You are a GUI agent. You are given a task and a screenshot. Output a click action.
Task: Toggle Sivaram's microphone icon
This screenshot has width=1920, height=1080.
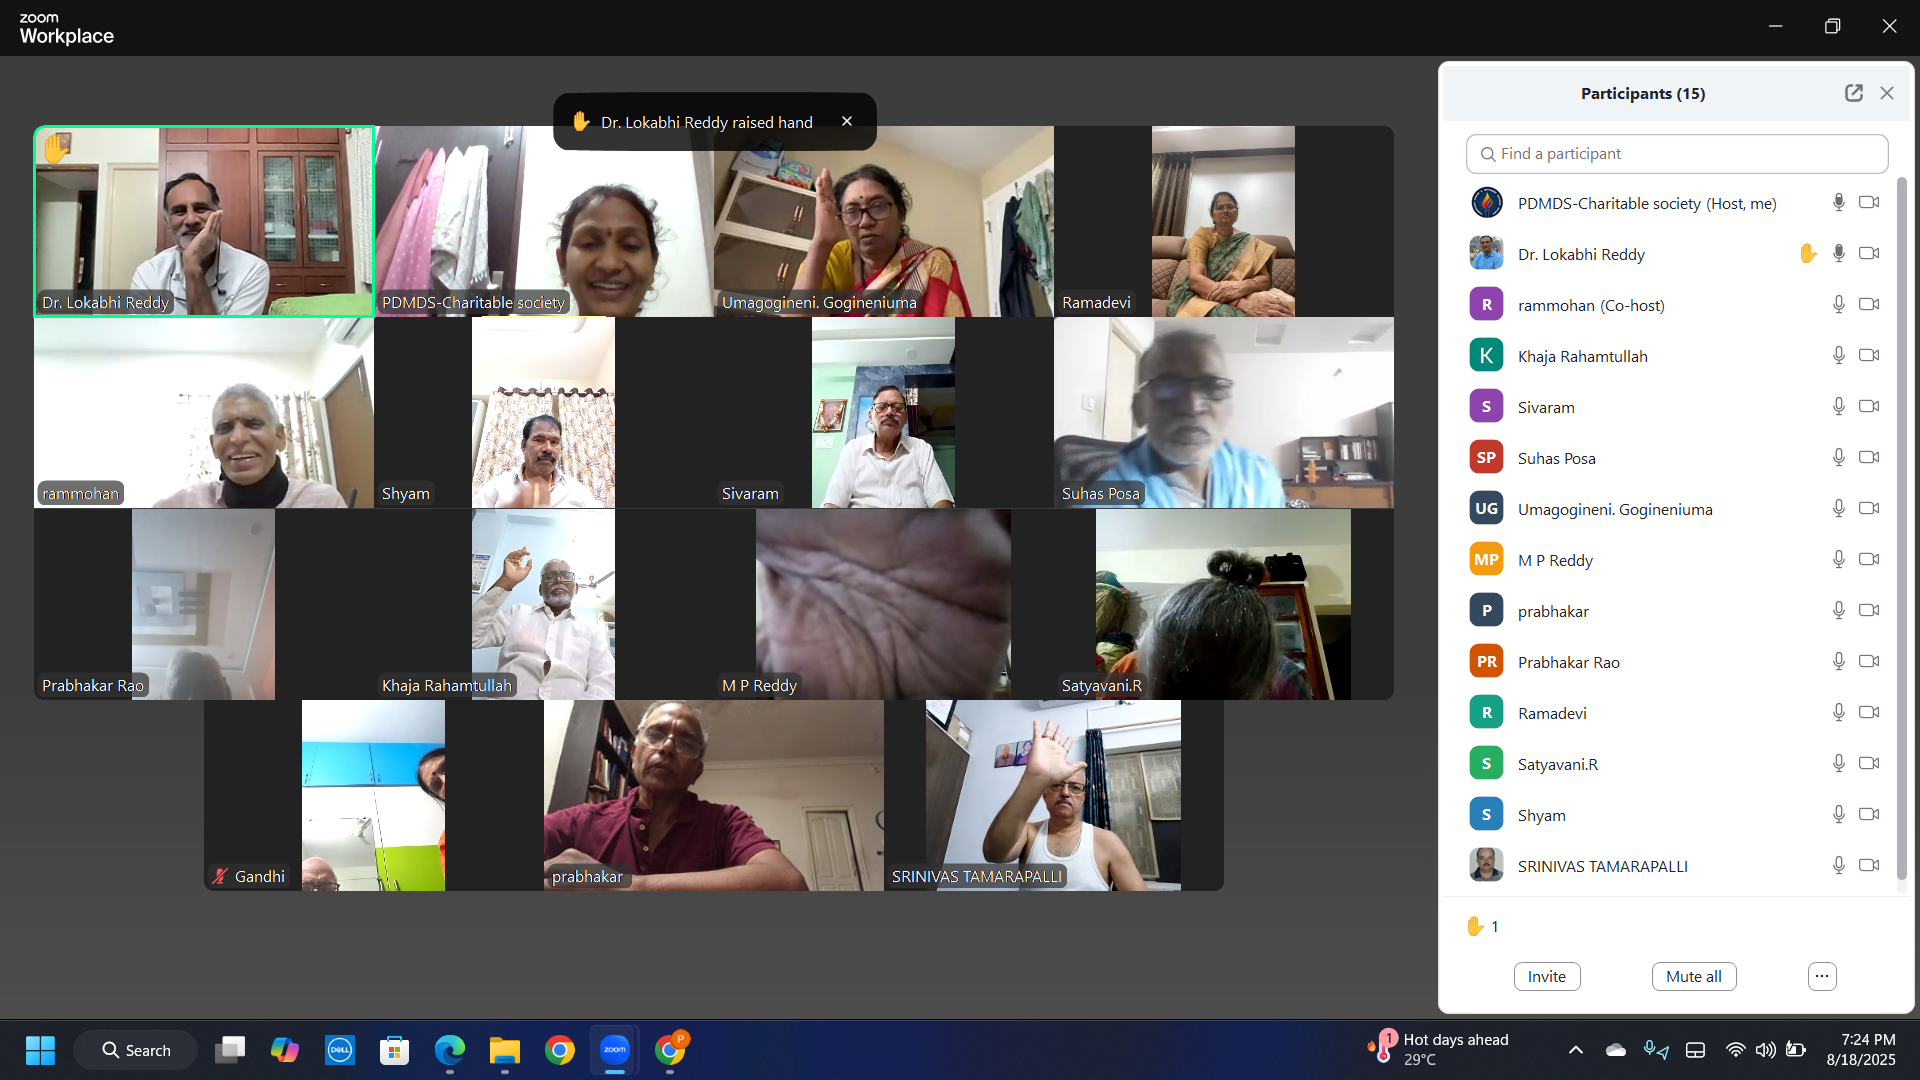[1838, 407]
